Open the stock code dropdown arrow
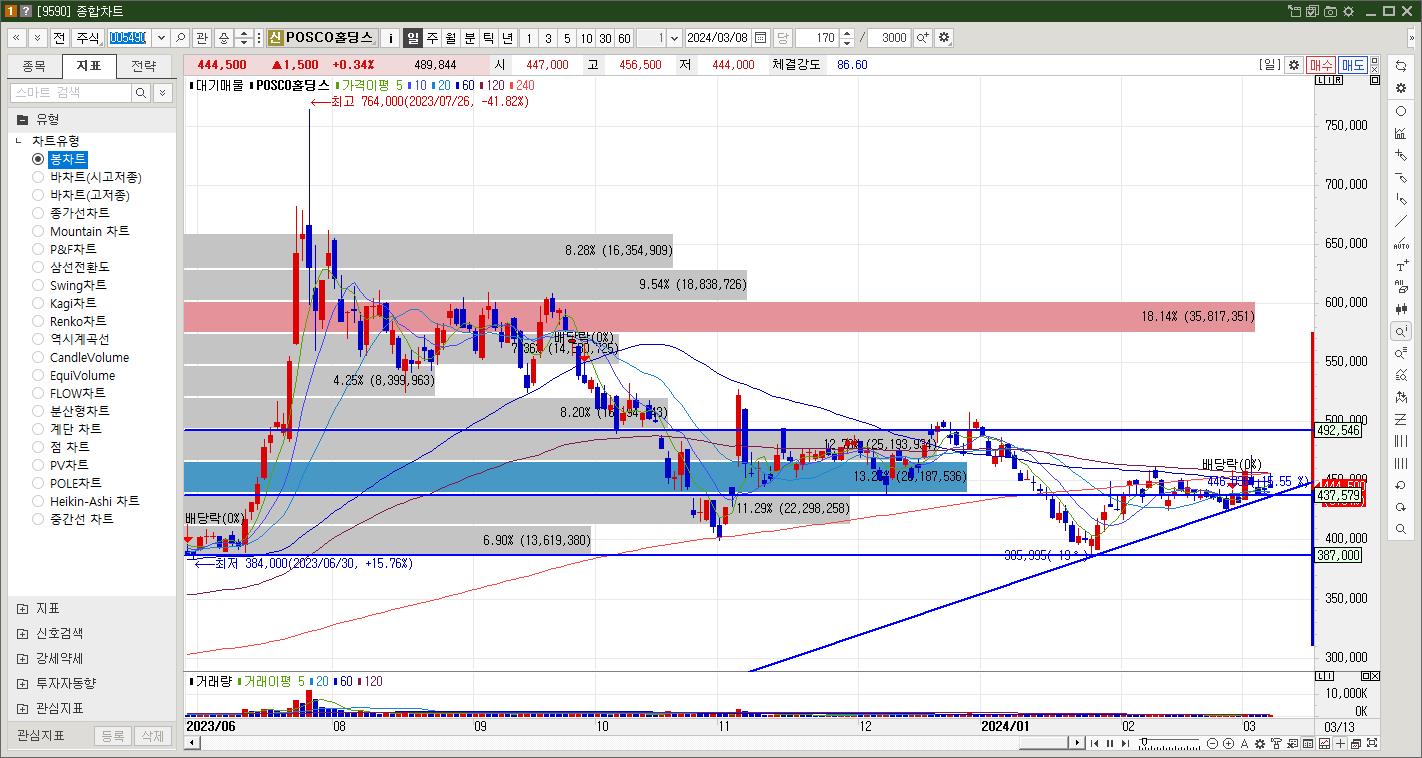The image size is (1422, 758). [x=160, y=38]
